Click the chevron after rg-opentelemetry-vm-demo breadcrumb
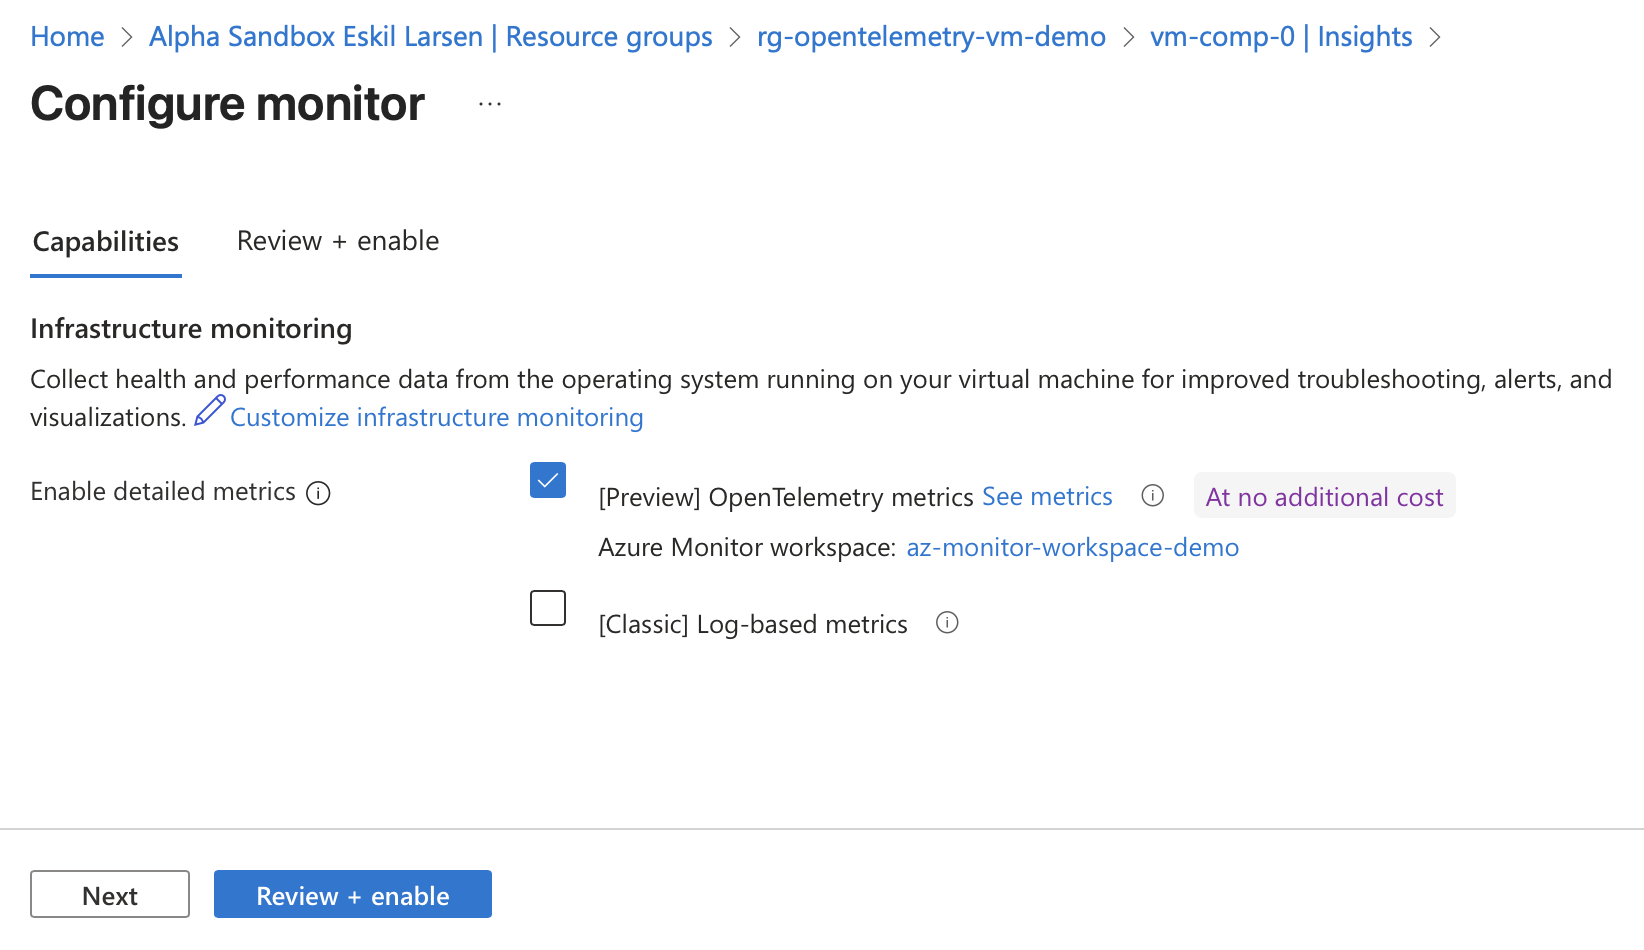1644x950 pixels. tap(1128, 36)
